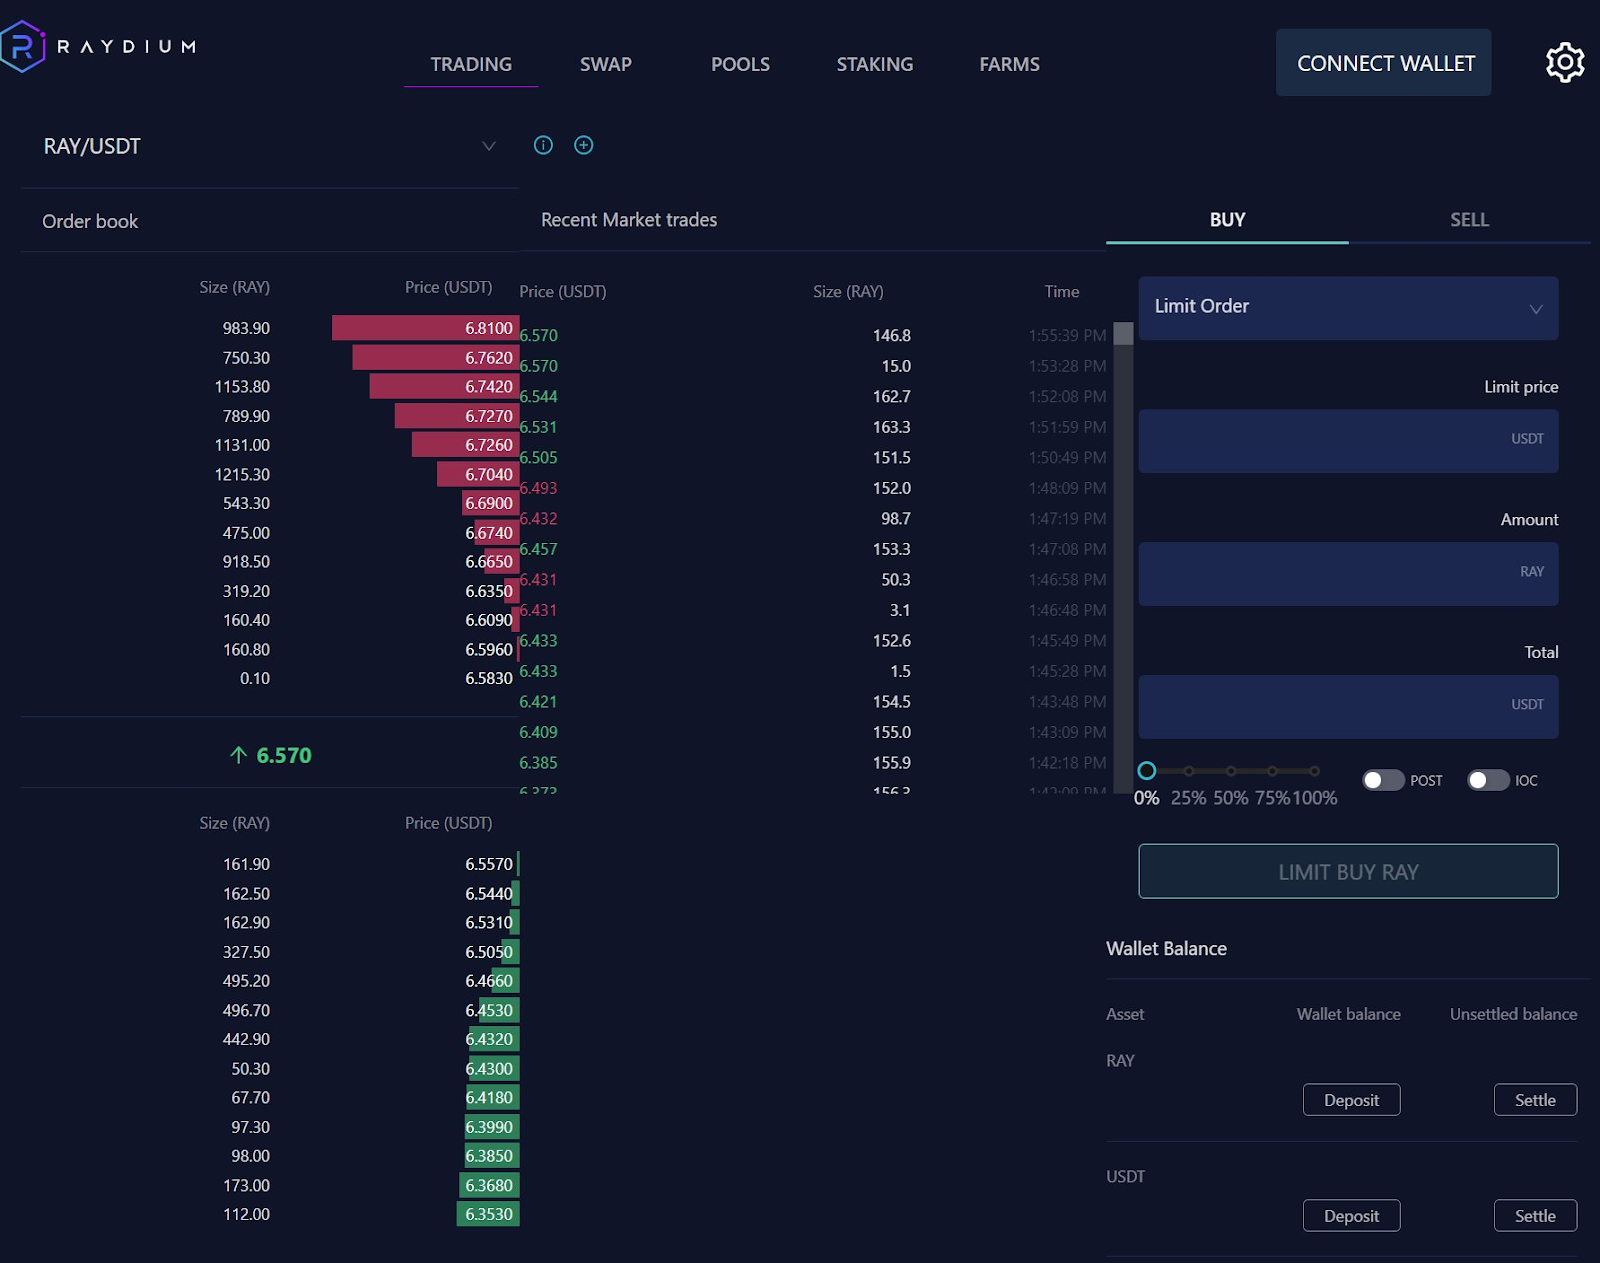Expand the RAY/USDT pair dropdown
The width and height of the screenshot is (1600, 1263).
(270, 146)
